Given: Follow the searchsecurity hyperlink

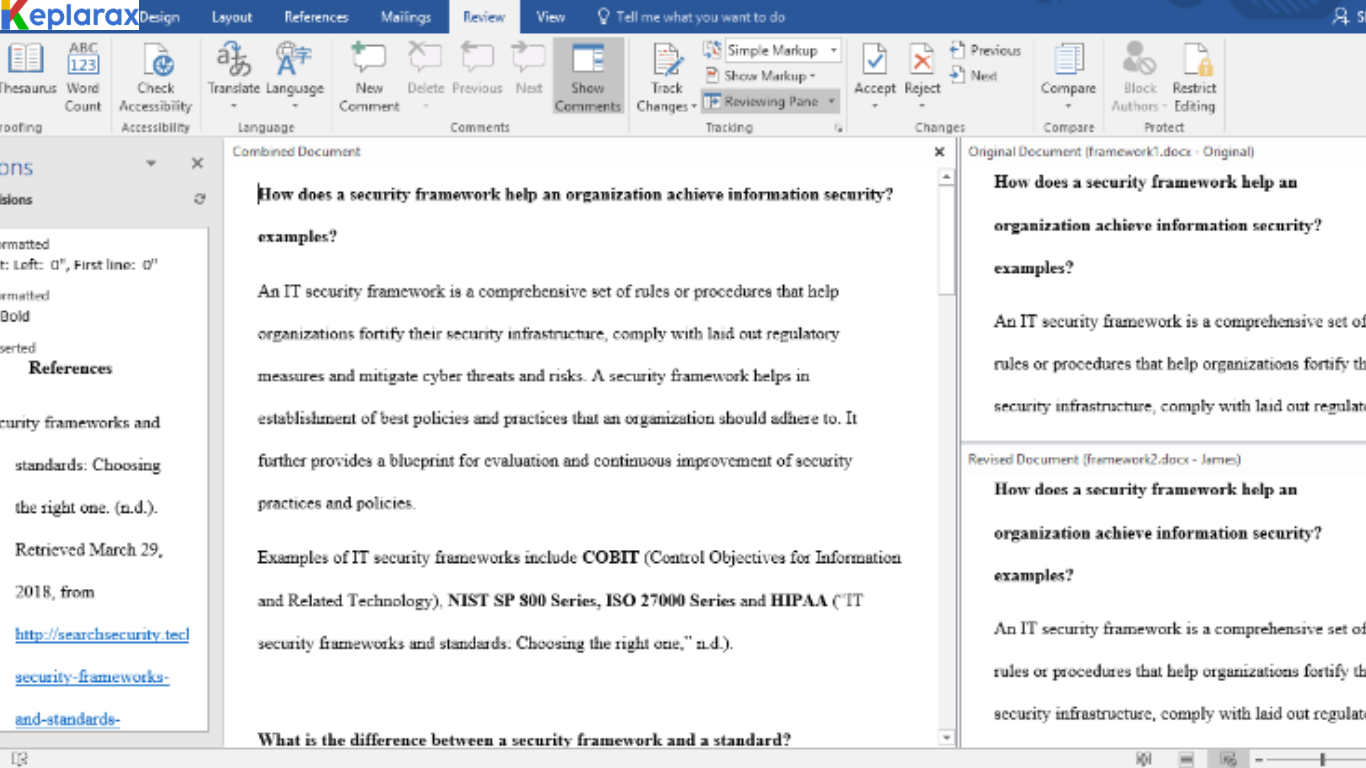Looking at the screenshot, I should (100, 634).
